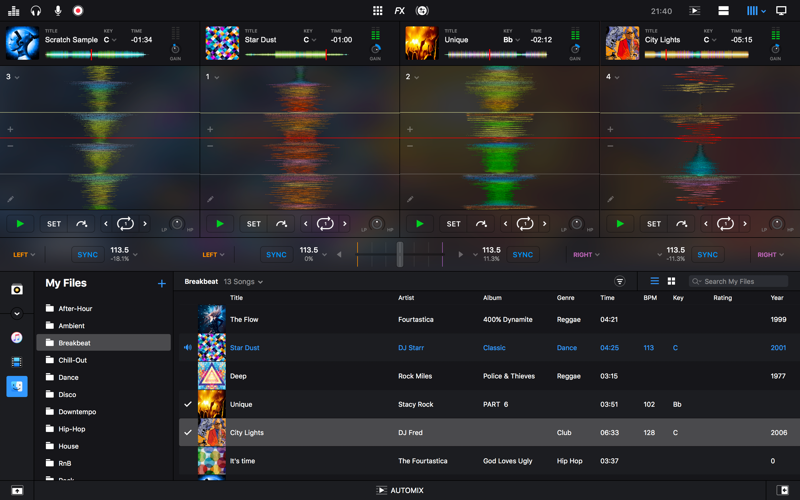Open the video library source icon
The height and width of the screenshot is (500, 800).
(x=17, y=362)
